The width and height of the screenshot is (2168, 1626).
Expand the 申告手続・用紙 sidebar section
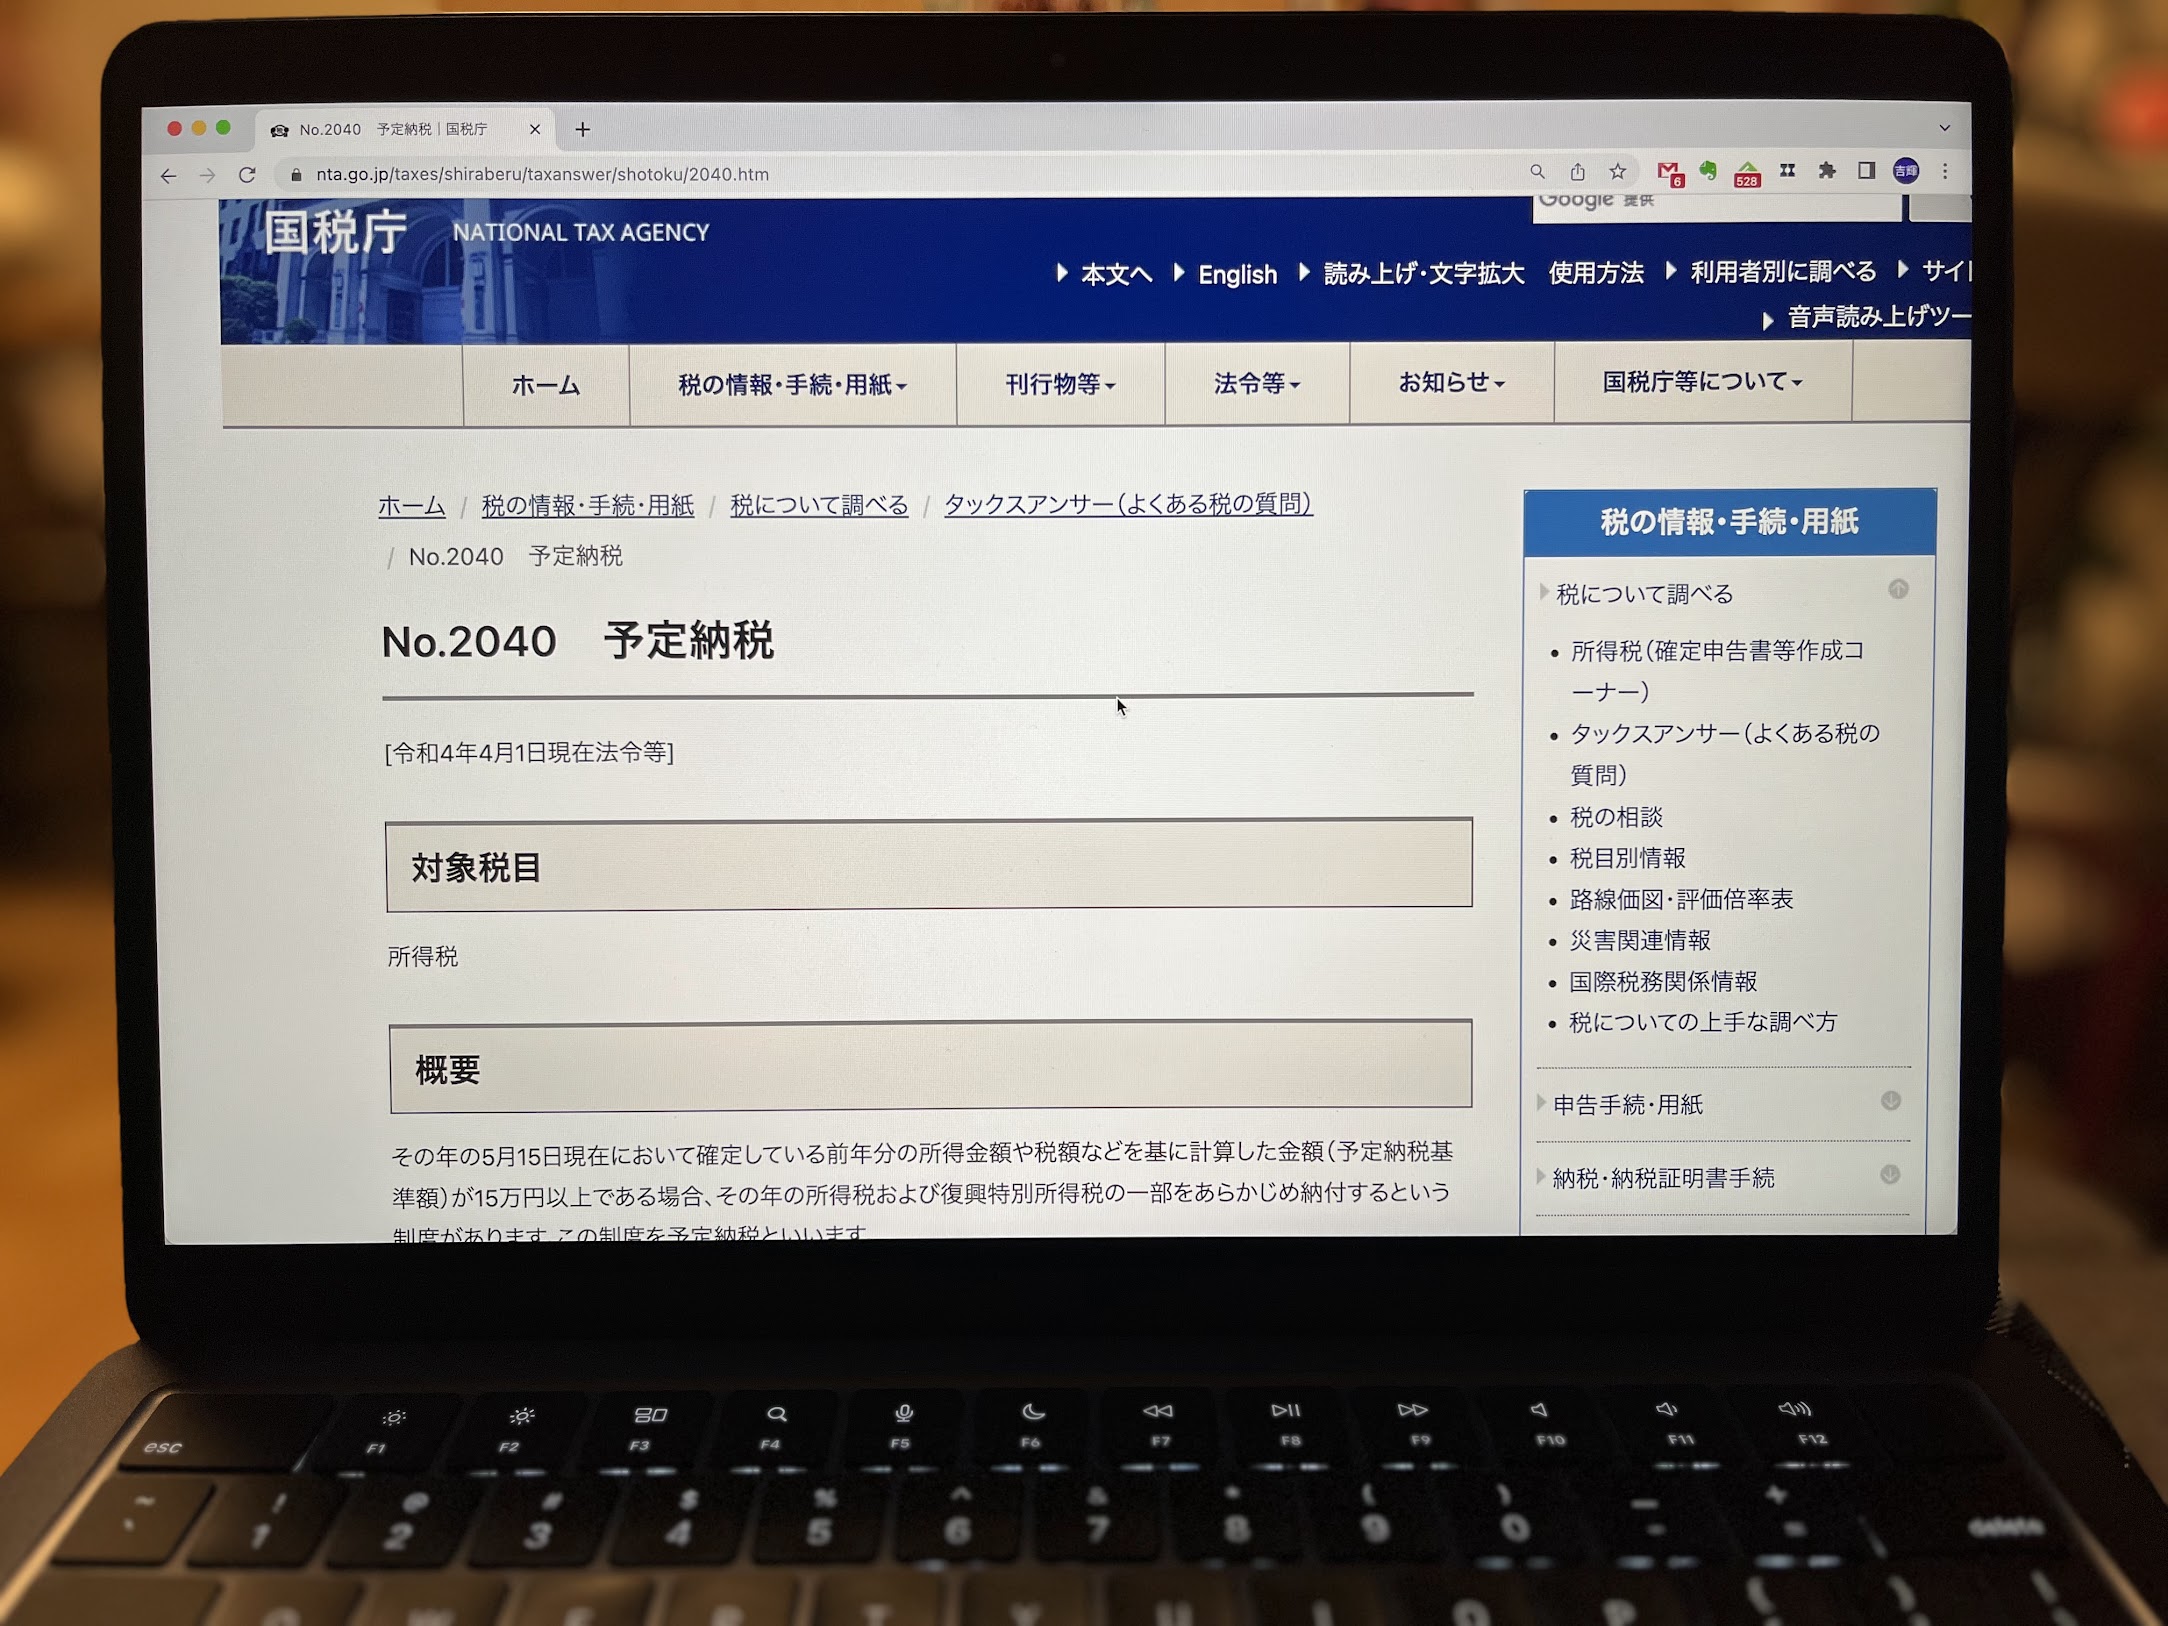[1890, 1101]
